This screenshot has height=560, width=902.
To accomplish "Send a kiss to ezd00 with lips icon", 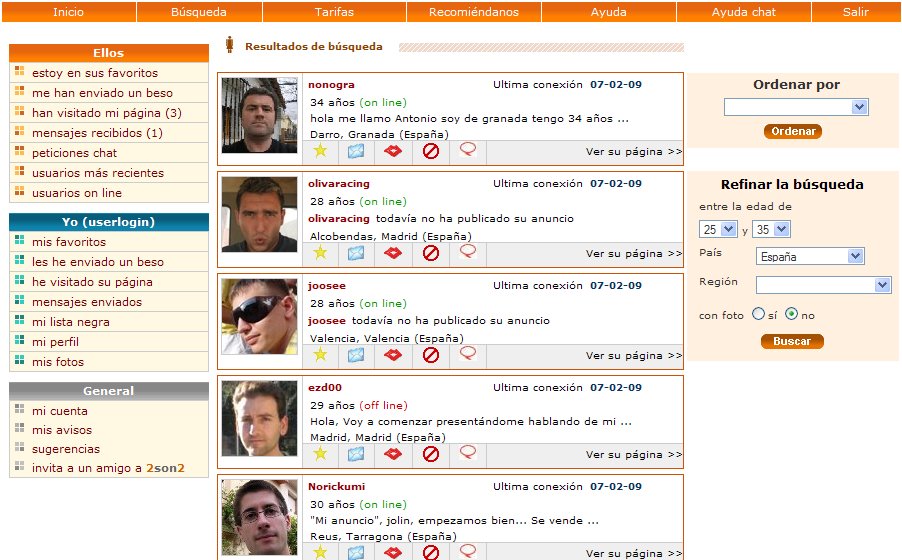I will pos(393,454).
